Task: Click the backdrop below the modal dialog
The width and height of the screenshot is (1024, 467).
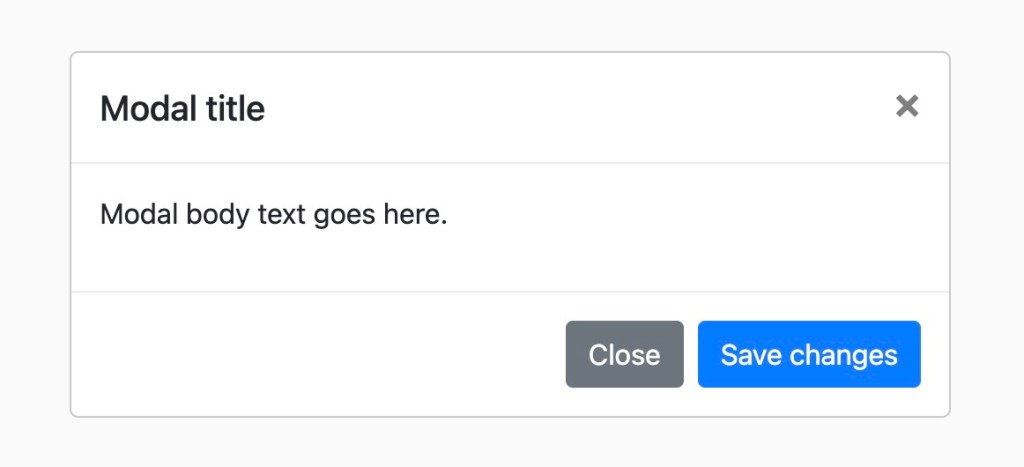Action: click(510, 443)
